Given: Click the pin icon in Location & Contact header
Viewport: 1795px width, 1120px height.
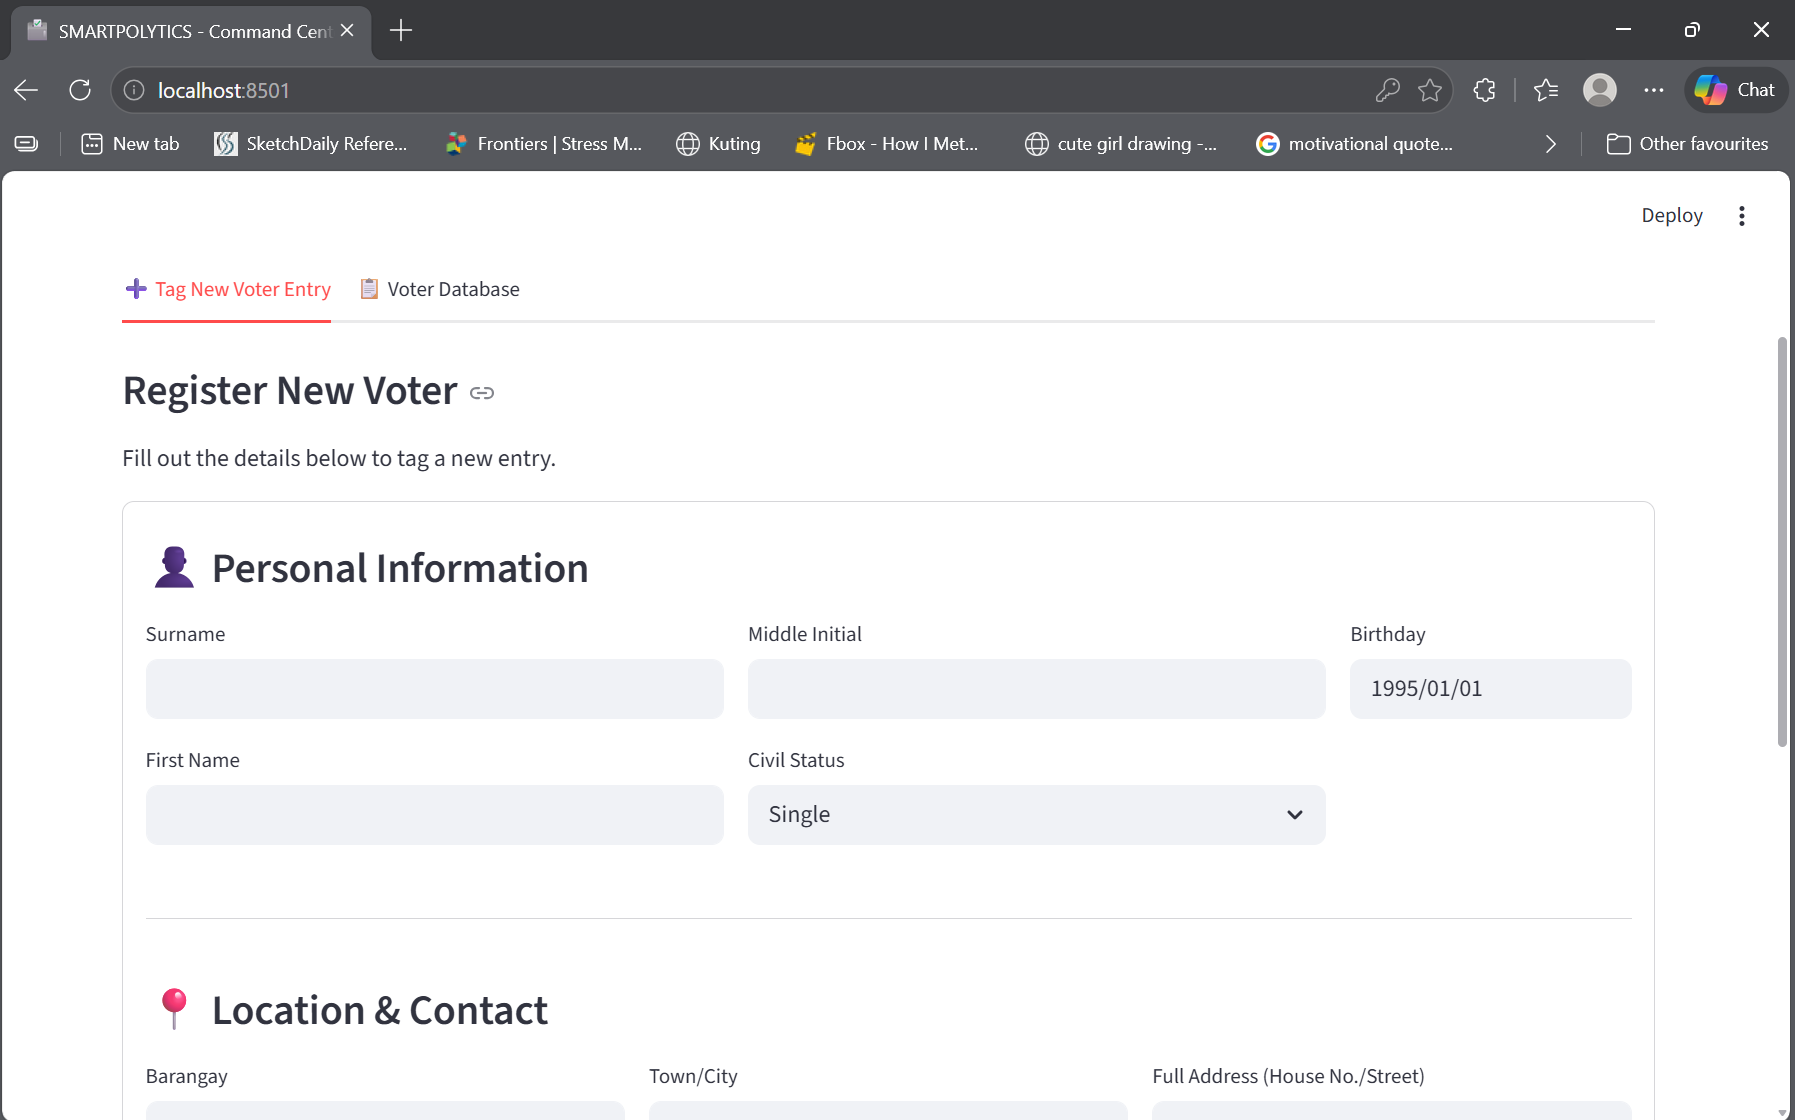Looking at the screenshot, I should click(174, 1009).
